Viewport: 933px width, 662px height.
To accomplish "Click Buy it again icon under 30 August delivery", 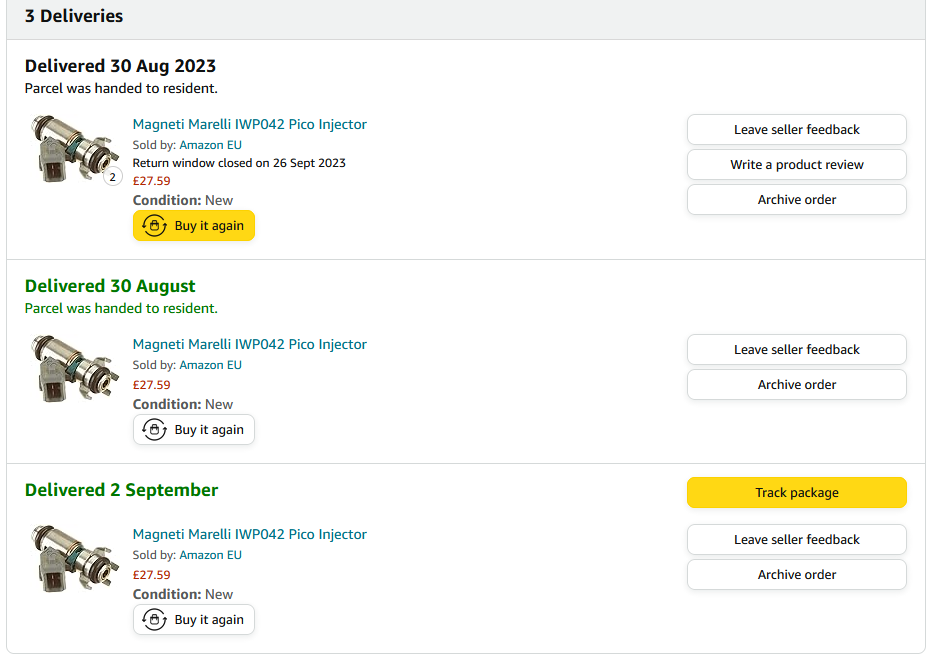I will 155,430.
